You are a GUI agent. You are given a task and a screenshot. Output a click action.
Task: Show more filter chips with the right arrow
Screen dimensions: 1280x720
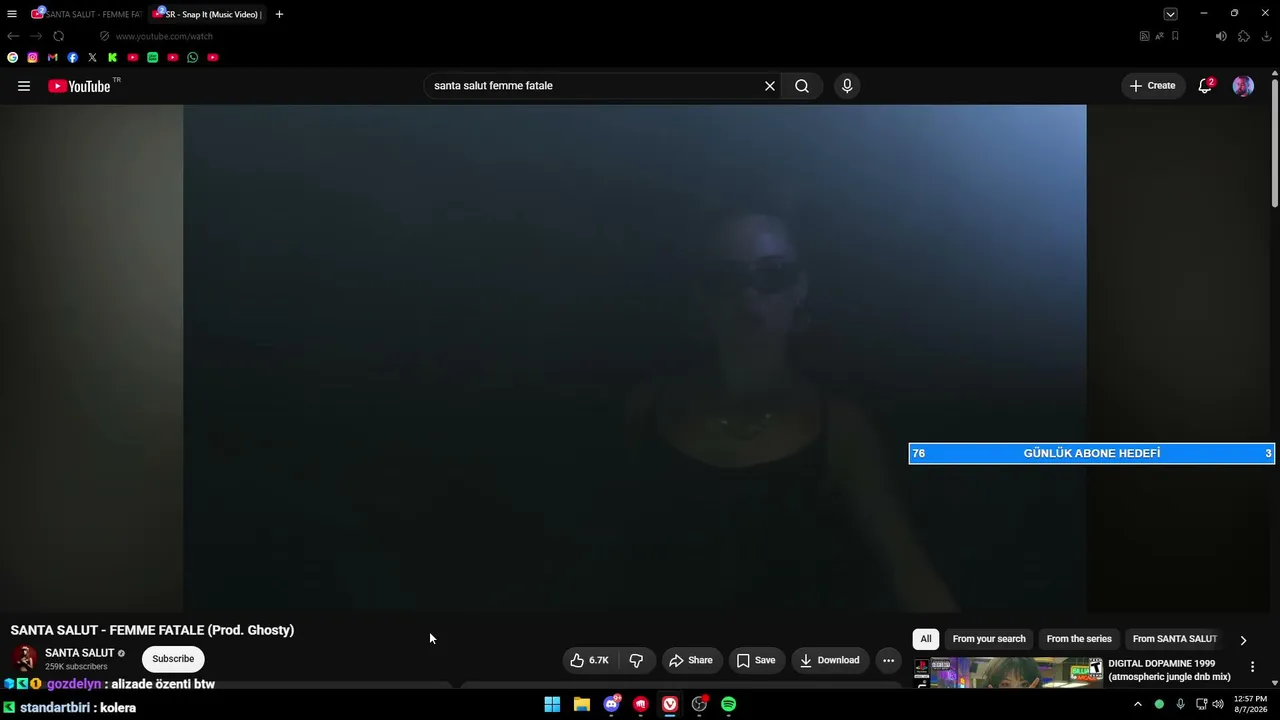coord(1243,640)
